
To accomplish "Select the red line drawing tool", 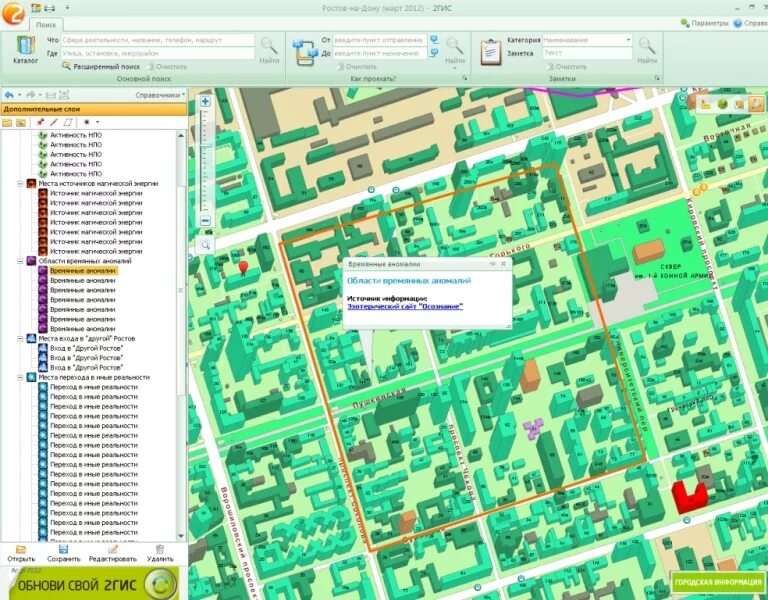I will [54, 122].
